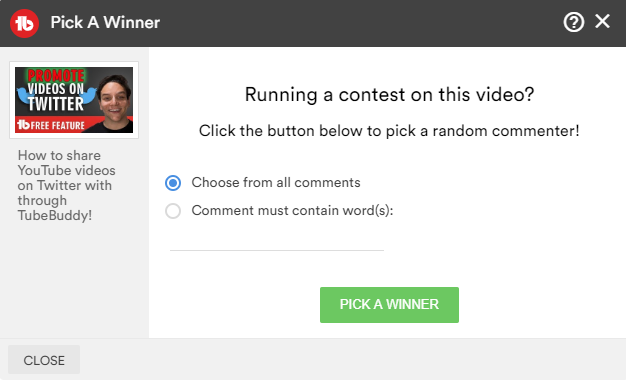Image resolution: width=626 pixels, height=380 pixels.
Task: Click the Choose from all comments label text
Action: pos(276,182)
